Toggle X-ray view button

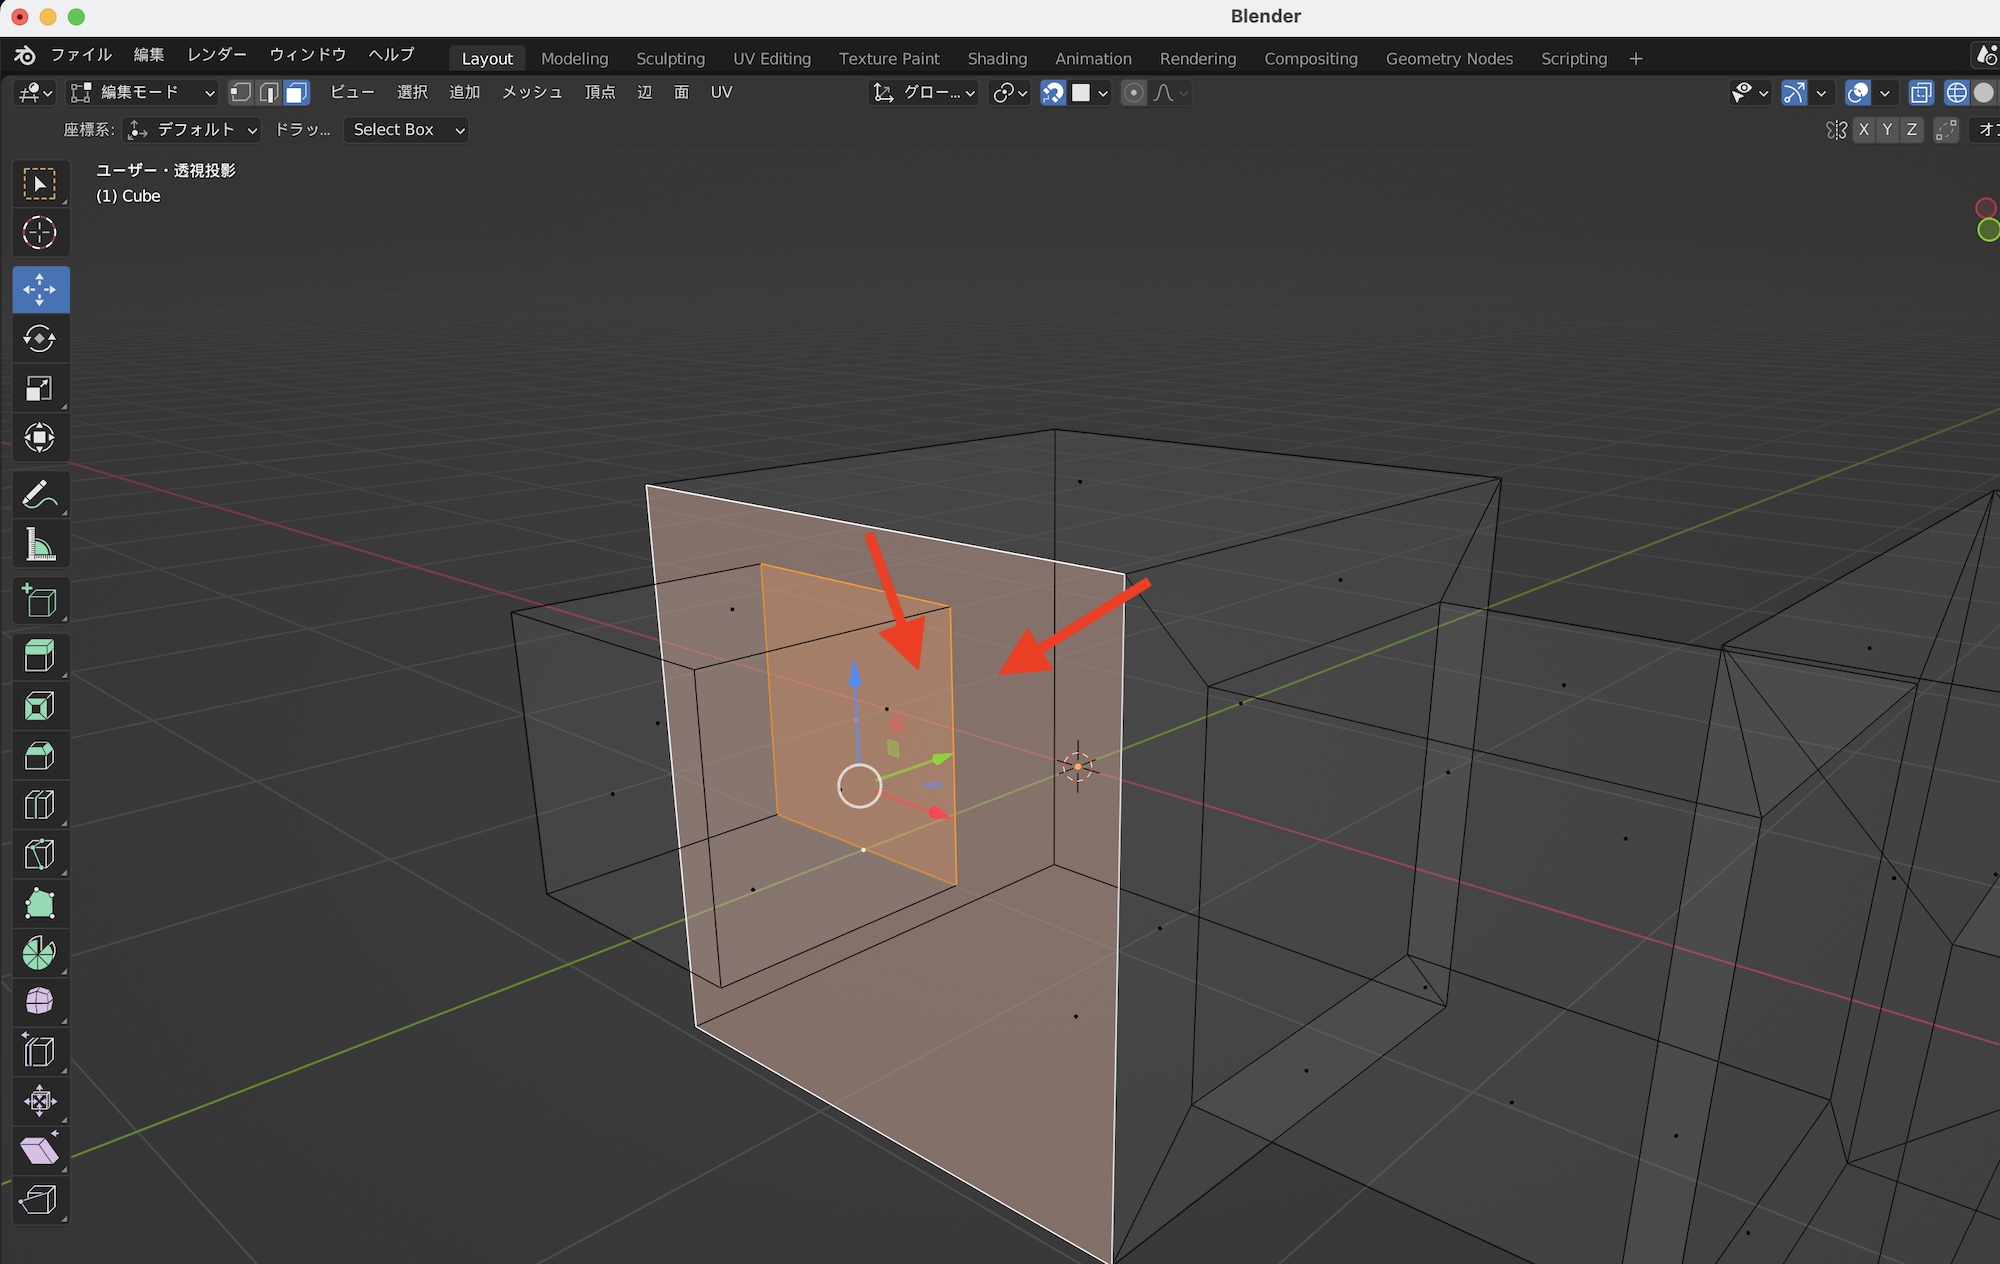tap(1920, 93)
